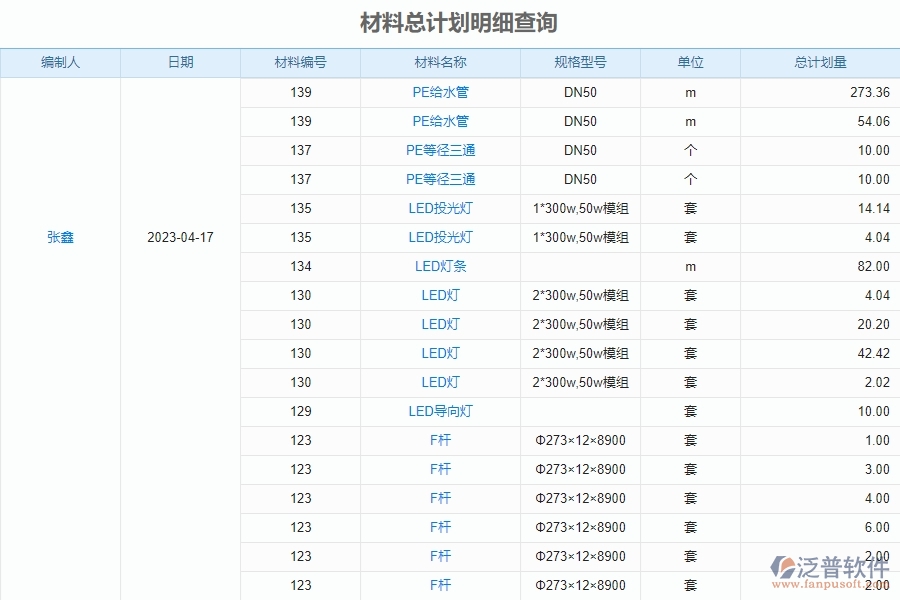Open the LED导向灯 material link

tap(441, 411)
